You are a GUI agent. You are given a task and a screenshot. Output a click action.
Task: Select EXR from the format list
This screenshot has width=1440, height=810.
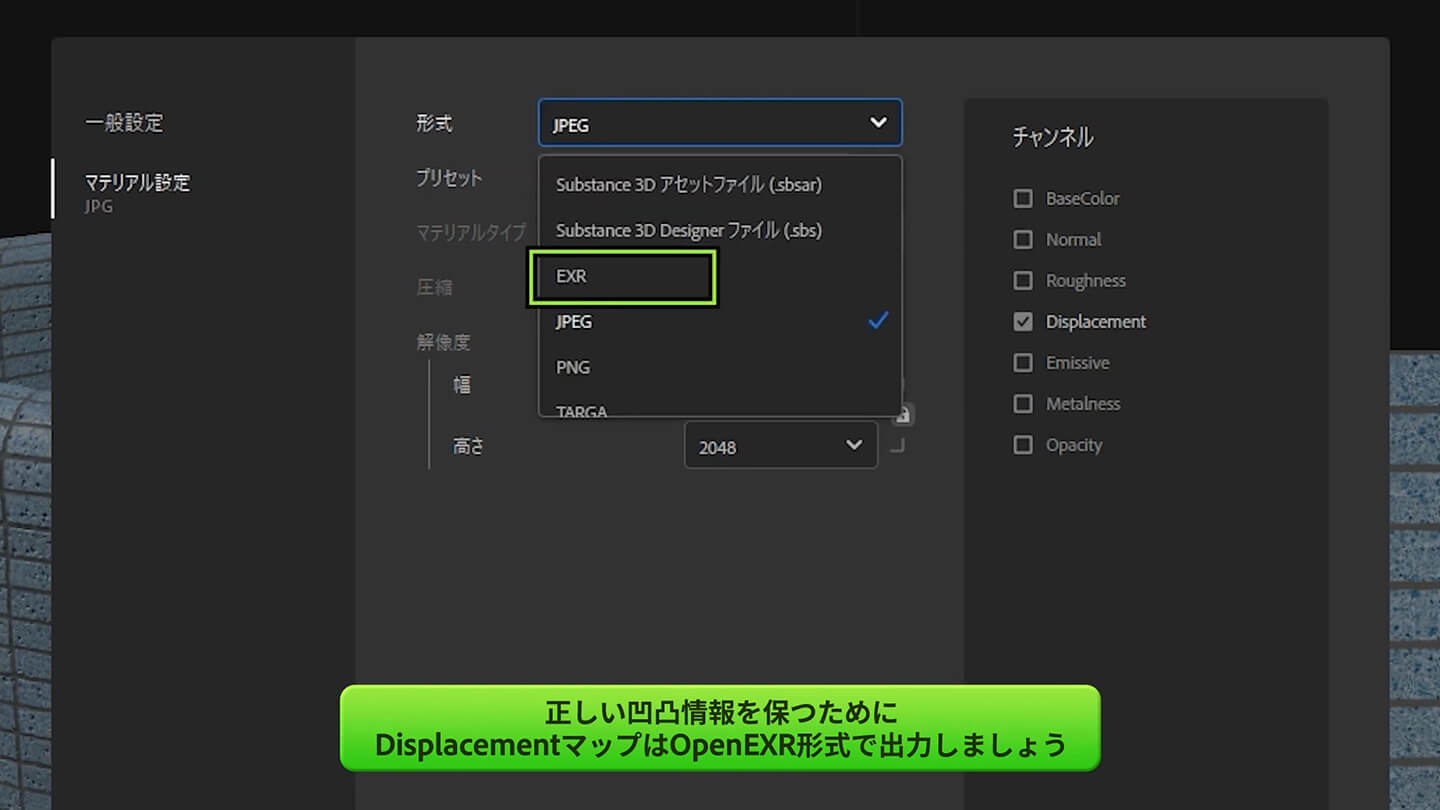720,277
